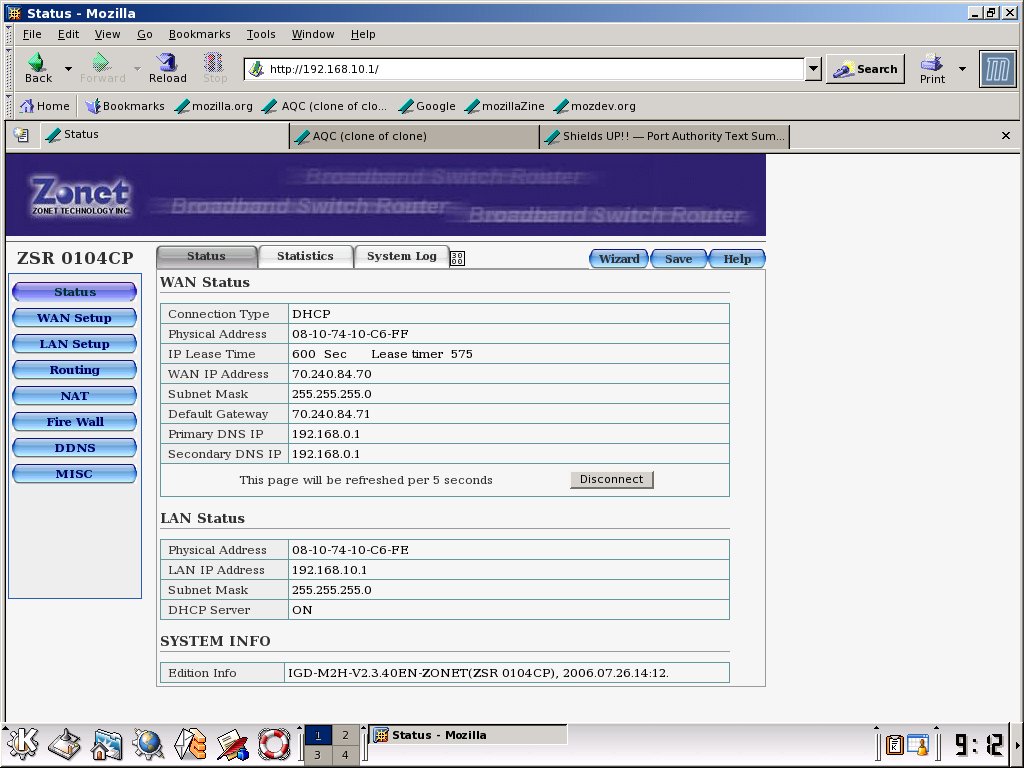The height and width of the screenshot is (768, 1024).
Task: Open the mozillaZine bookmark link
Action: [x=505, y=106]
